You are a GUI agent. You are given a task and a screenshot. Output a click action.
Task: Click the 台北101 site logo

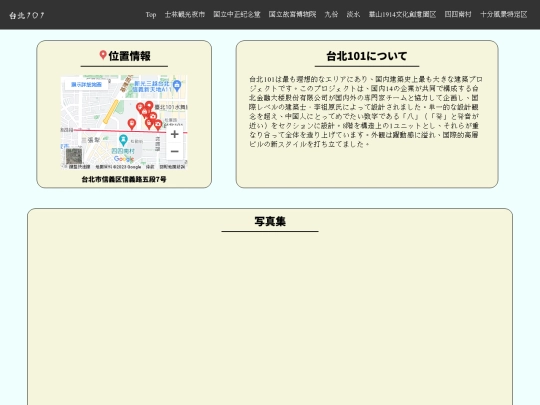point(27,15)
